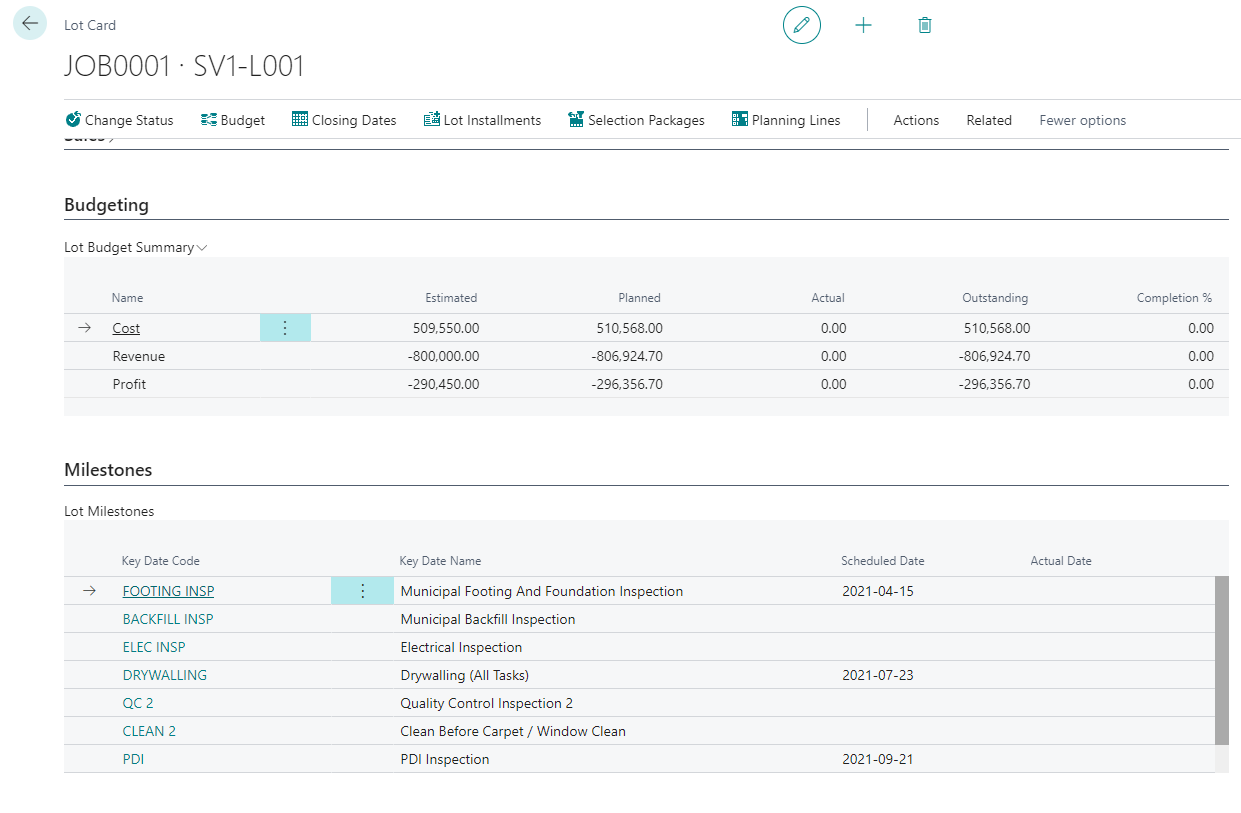Open the Related menu
This screenshot has width=1241, height=813.
click(989, 120)
